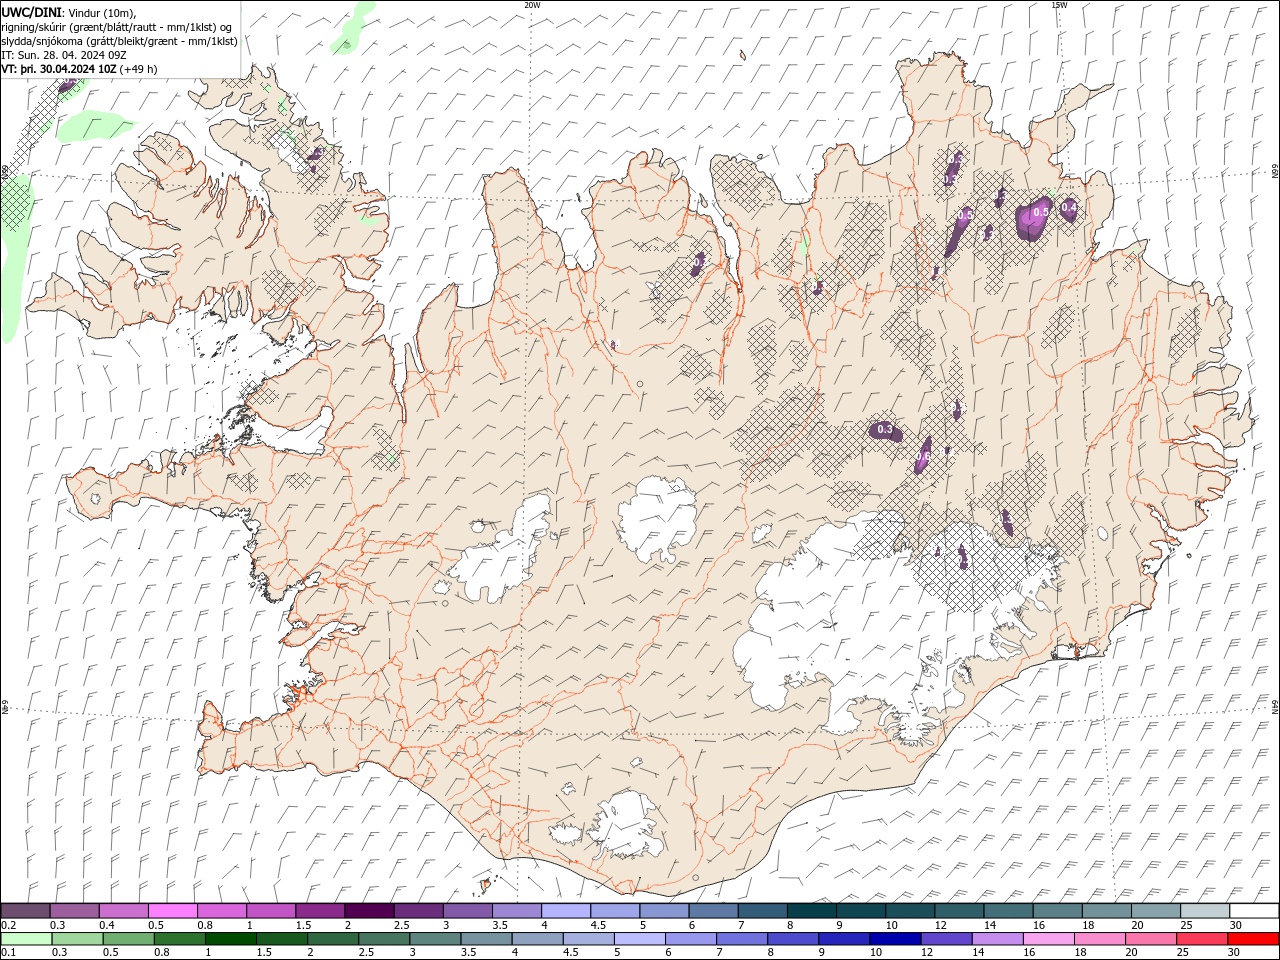Select the 14 swatch in the upper snow legend
Image resolution: width=1280 pixels, height=960 pixels.
point(1008,910)
